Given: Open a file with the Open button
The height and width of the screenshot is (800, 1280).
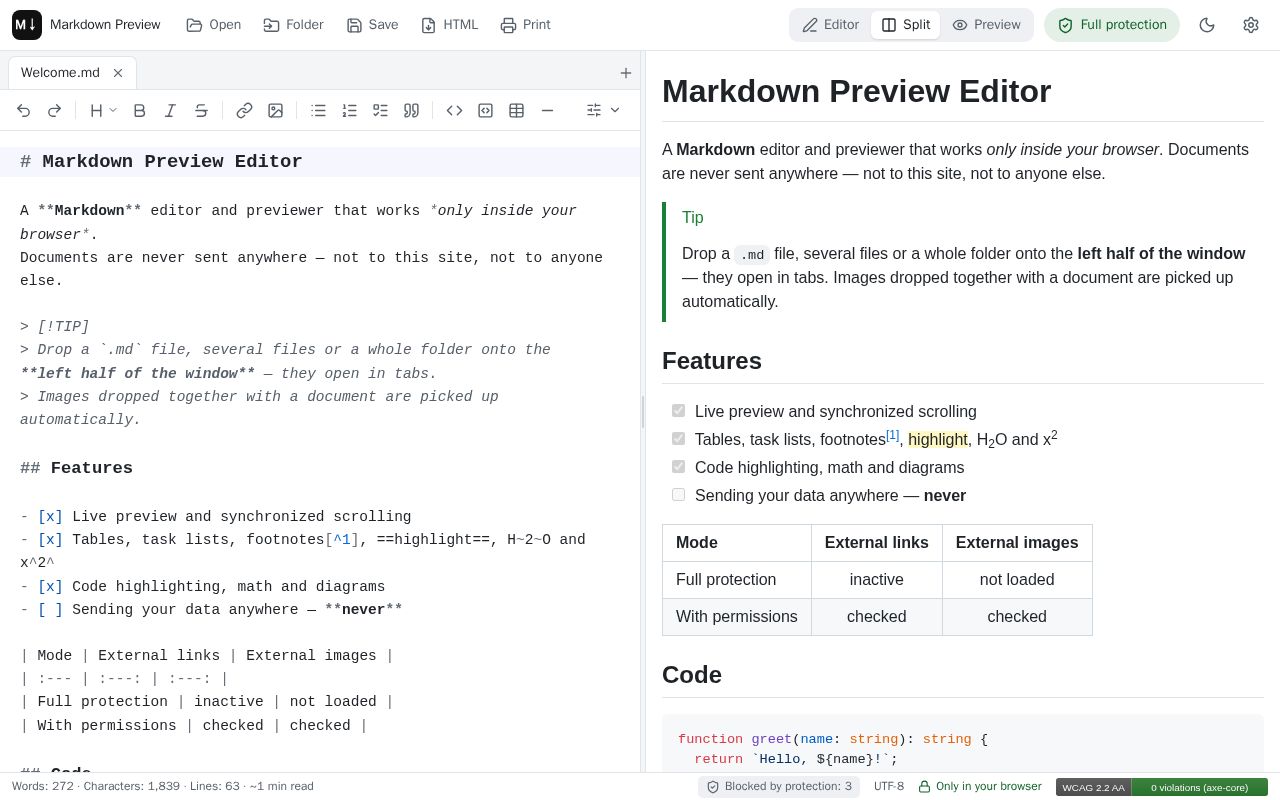Looking at the screenshot, I should coord(214,25).
